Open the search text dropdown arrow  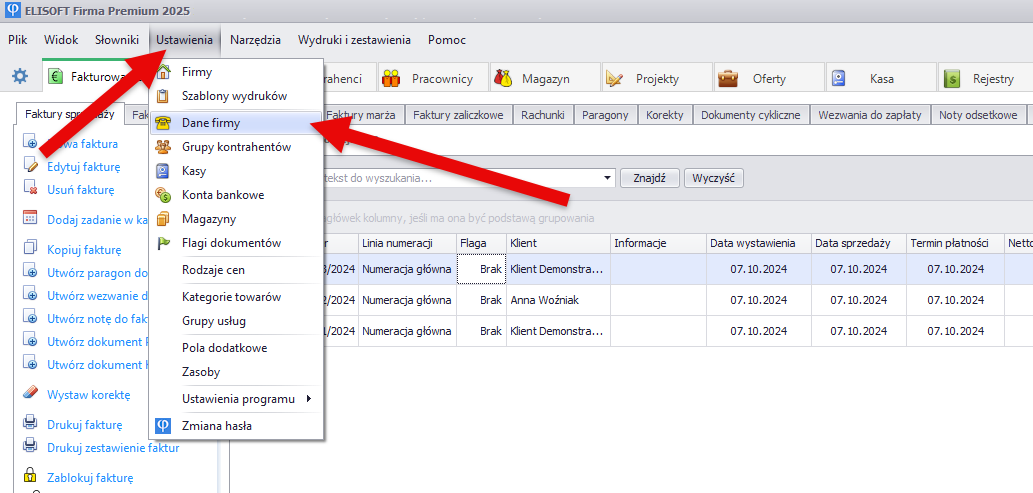[609, 179]
